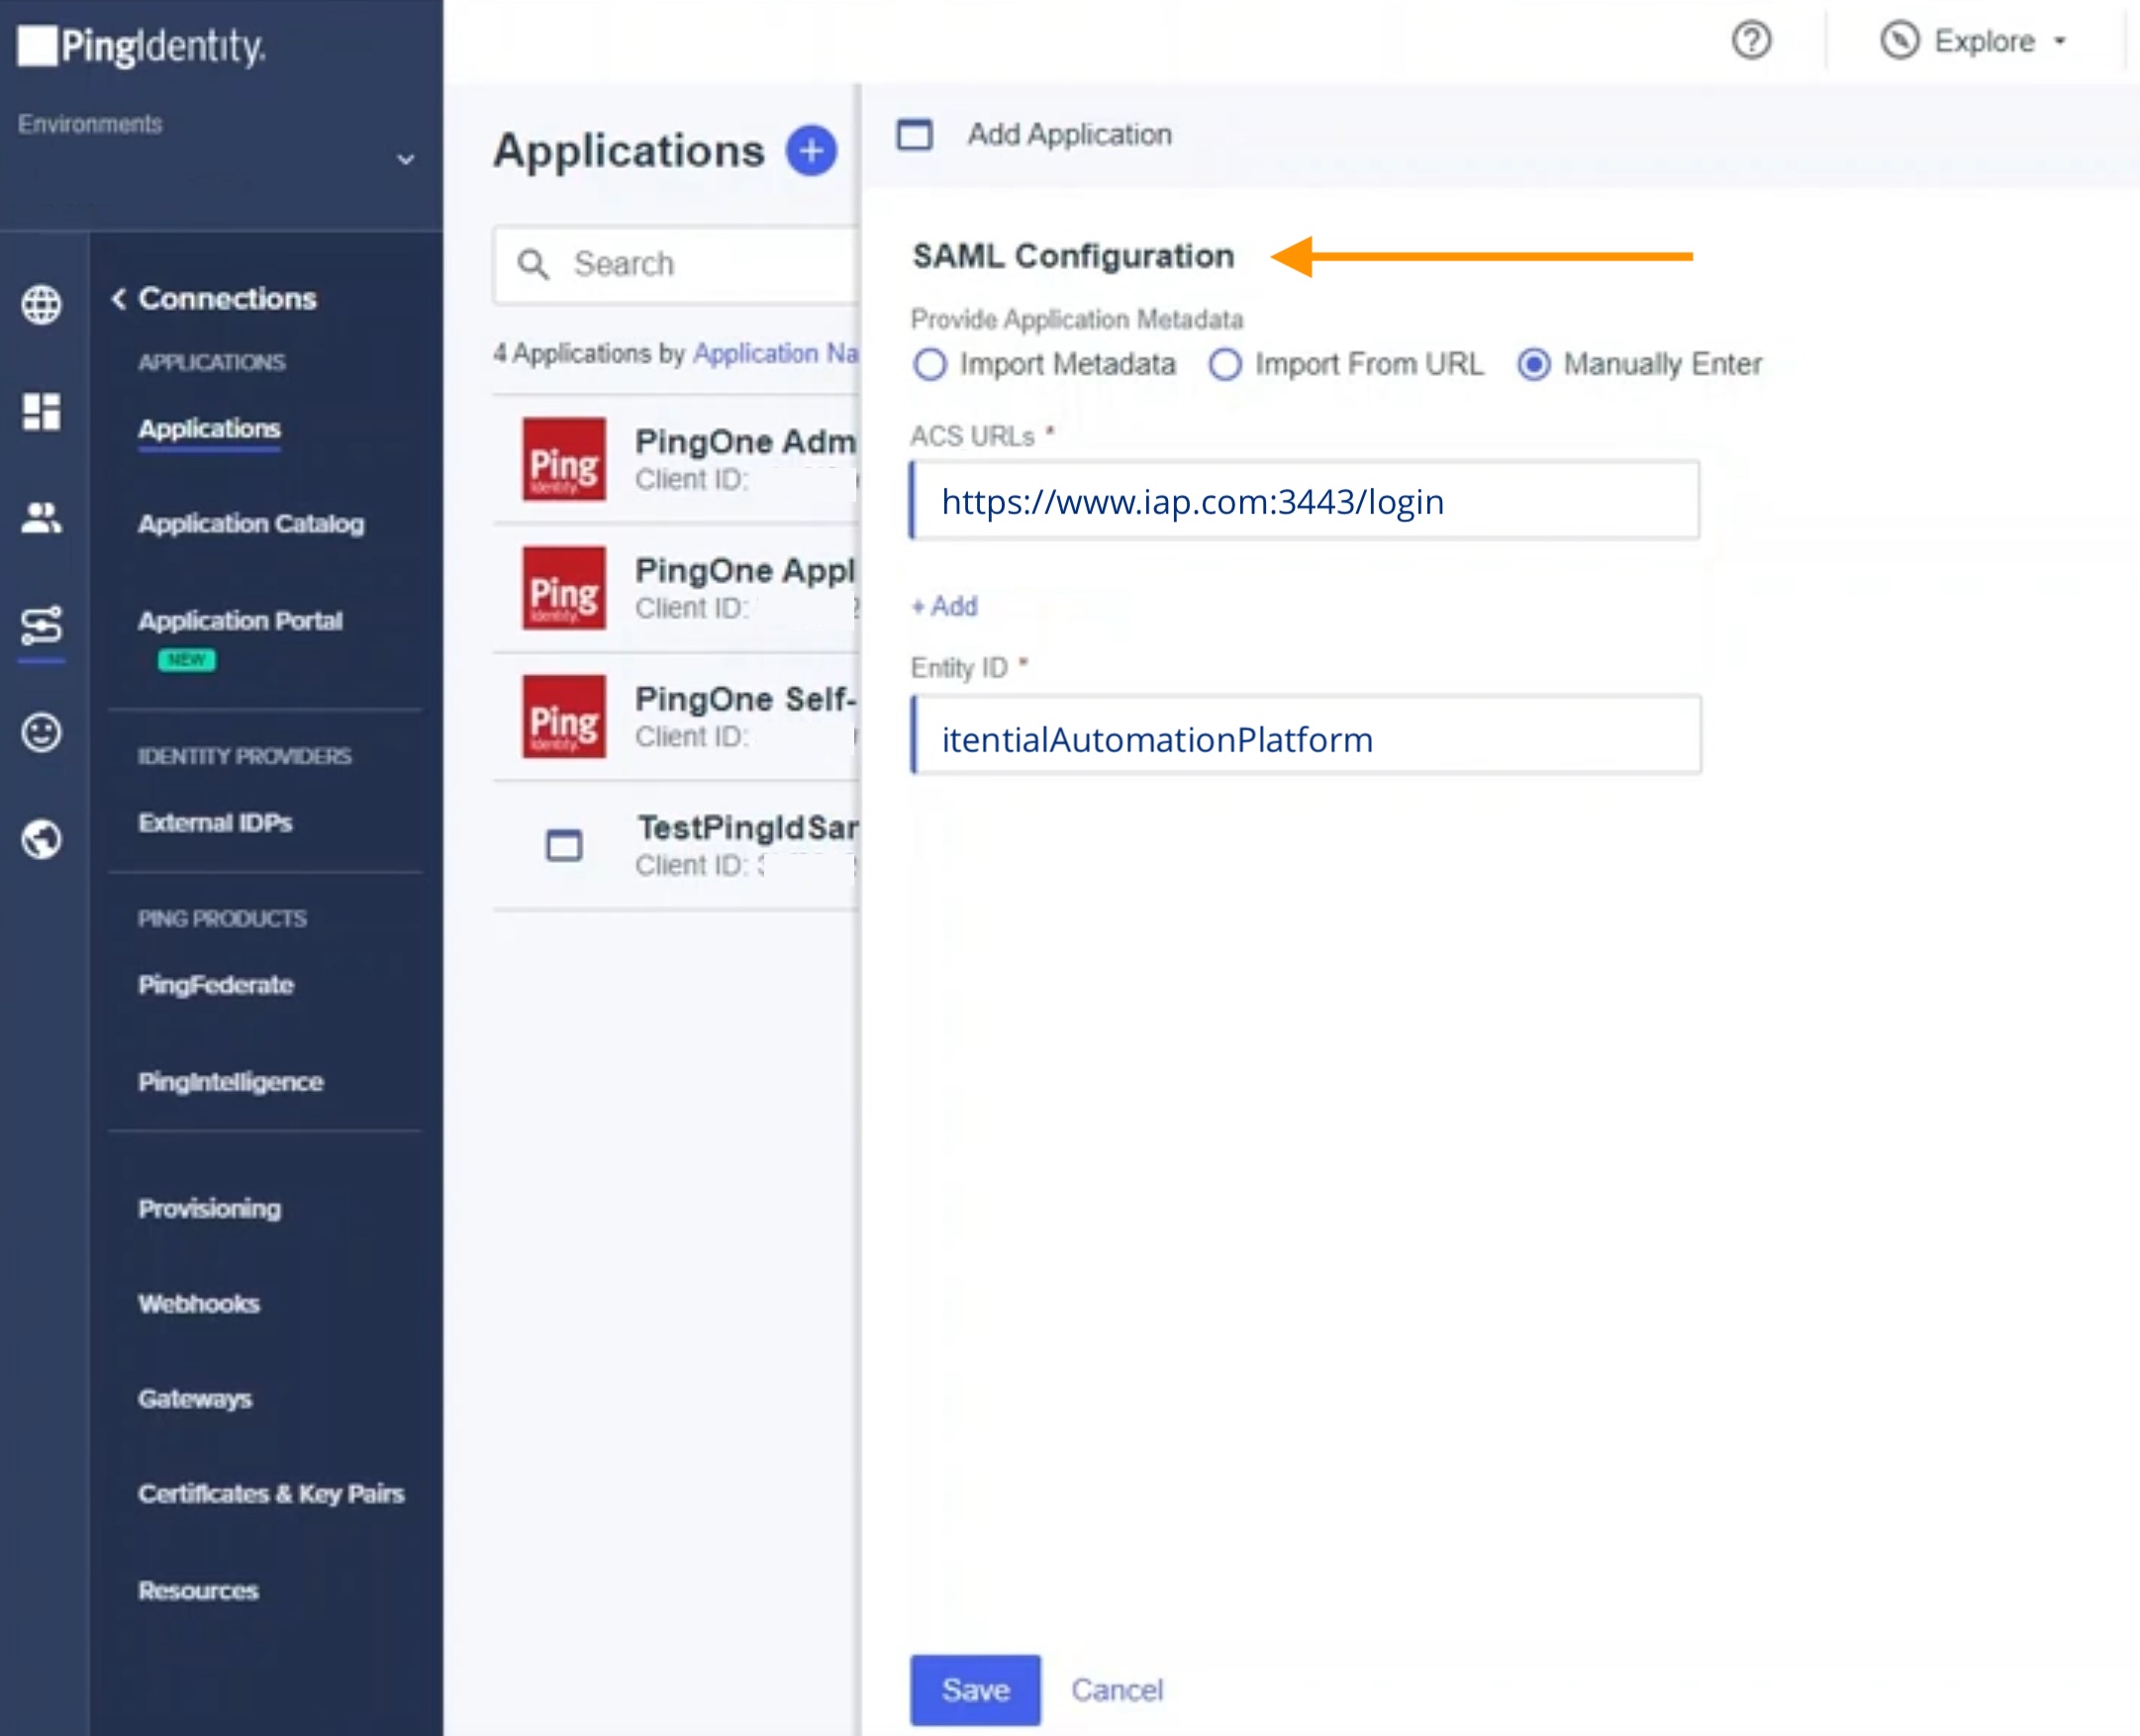Go to External IDPs menu item
The image size is (2140, 1736).
[215, 822]
